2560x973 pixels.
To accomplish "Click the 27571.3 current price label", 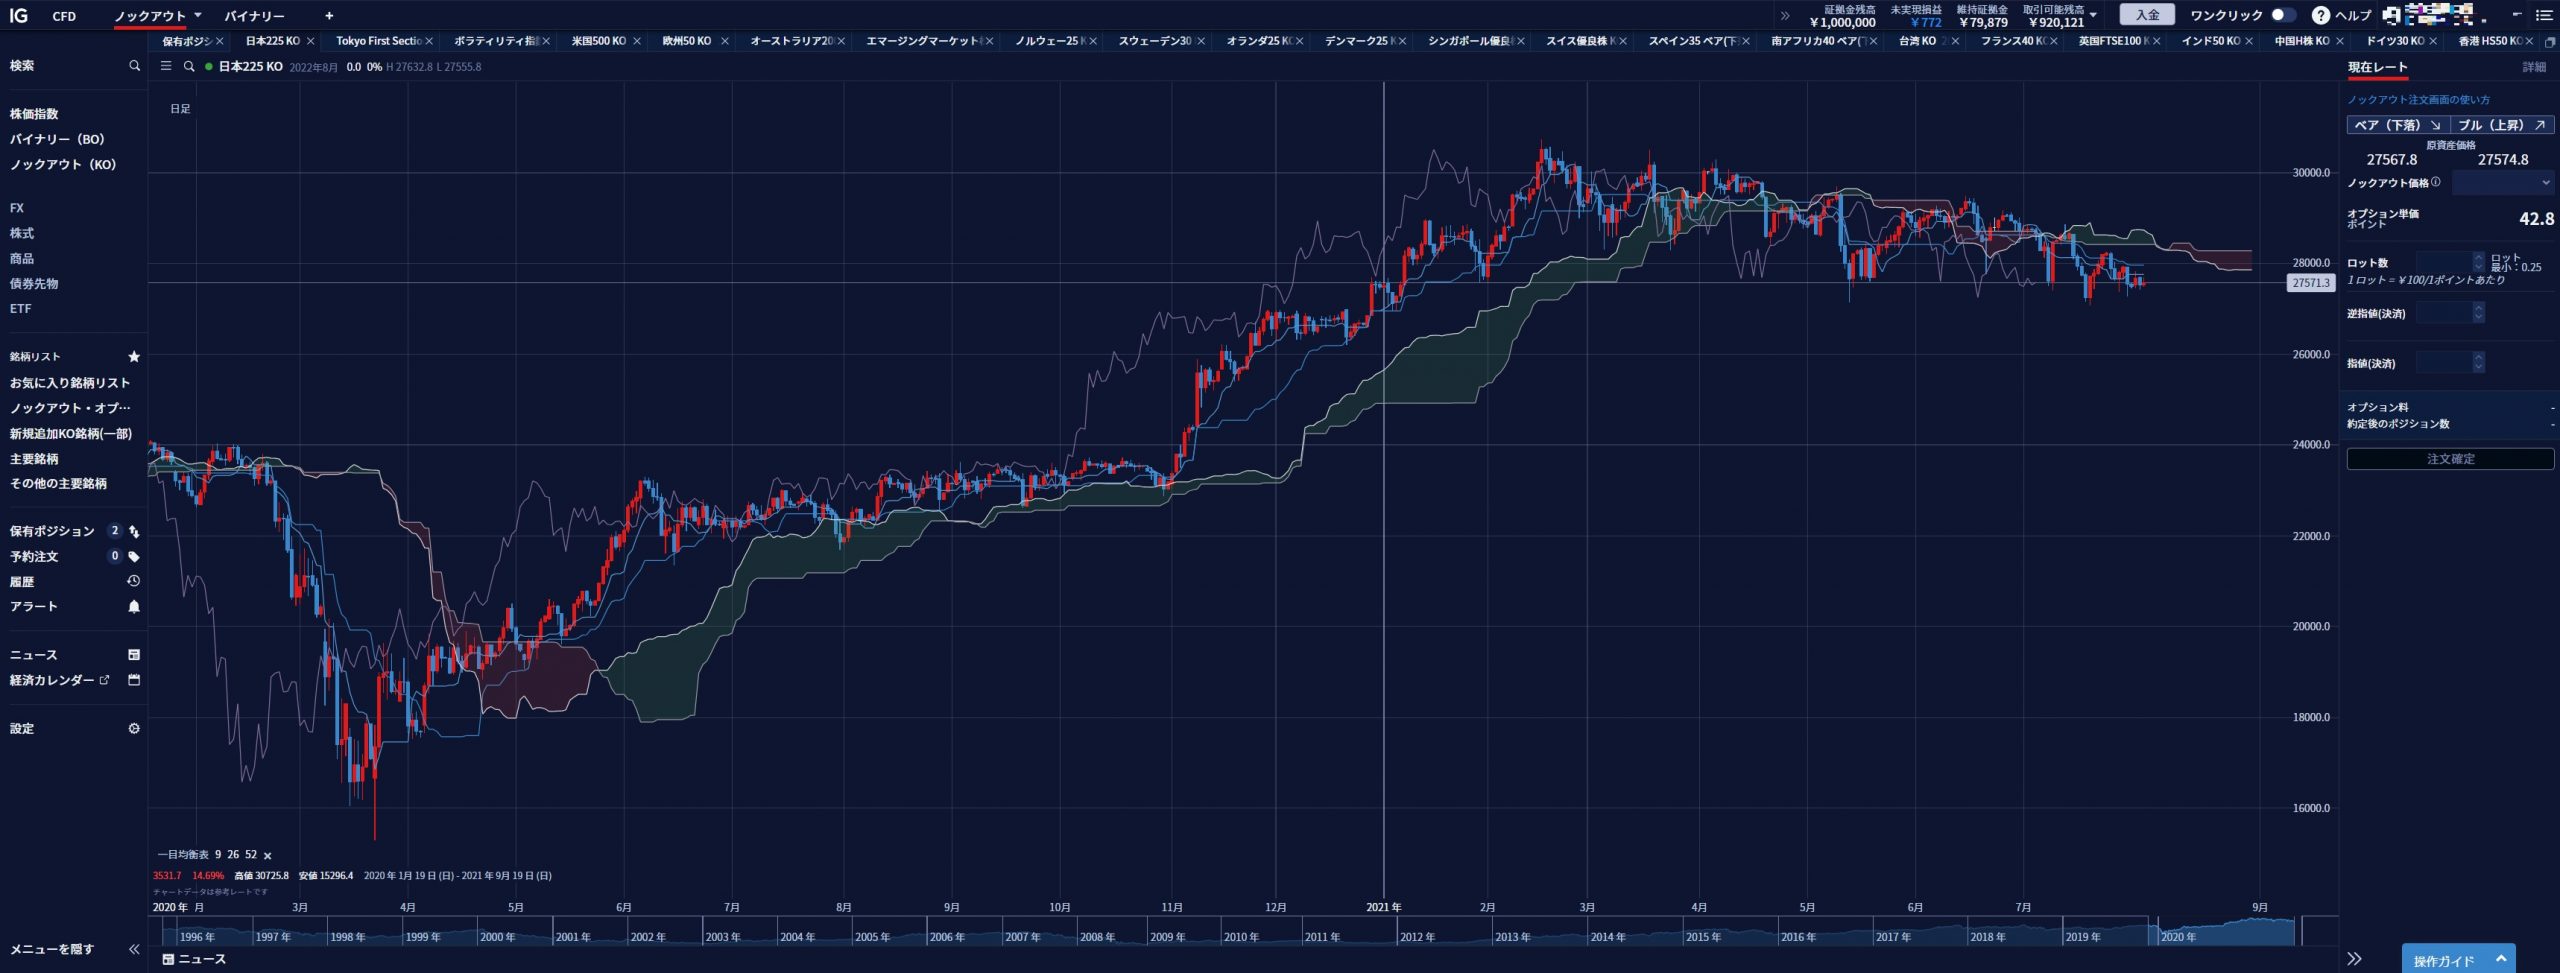I will coord(2311,283).
